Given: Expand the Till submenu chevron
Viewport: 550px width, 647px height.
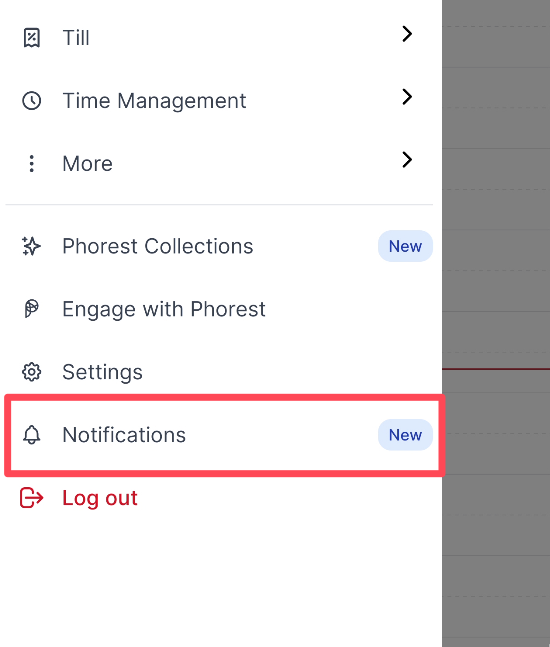Looking at the screenshot, I should point(407,34).
